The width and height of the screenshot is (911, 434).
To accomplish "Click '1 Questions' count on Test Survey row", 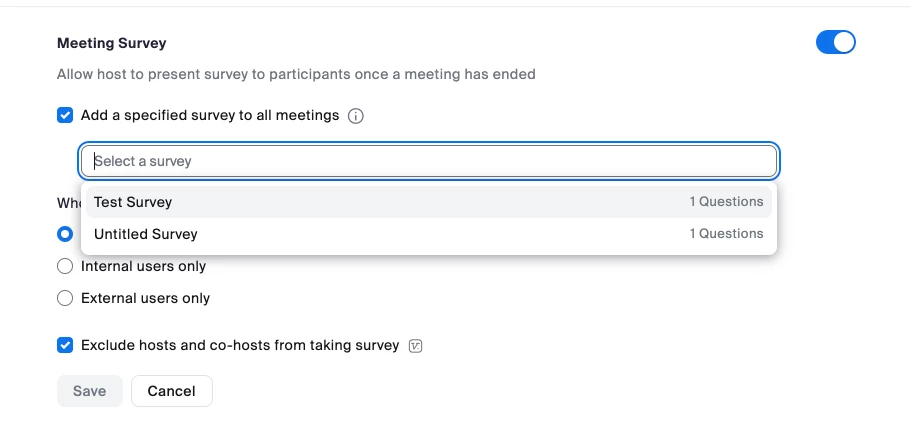I will pos(726,202).
